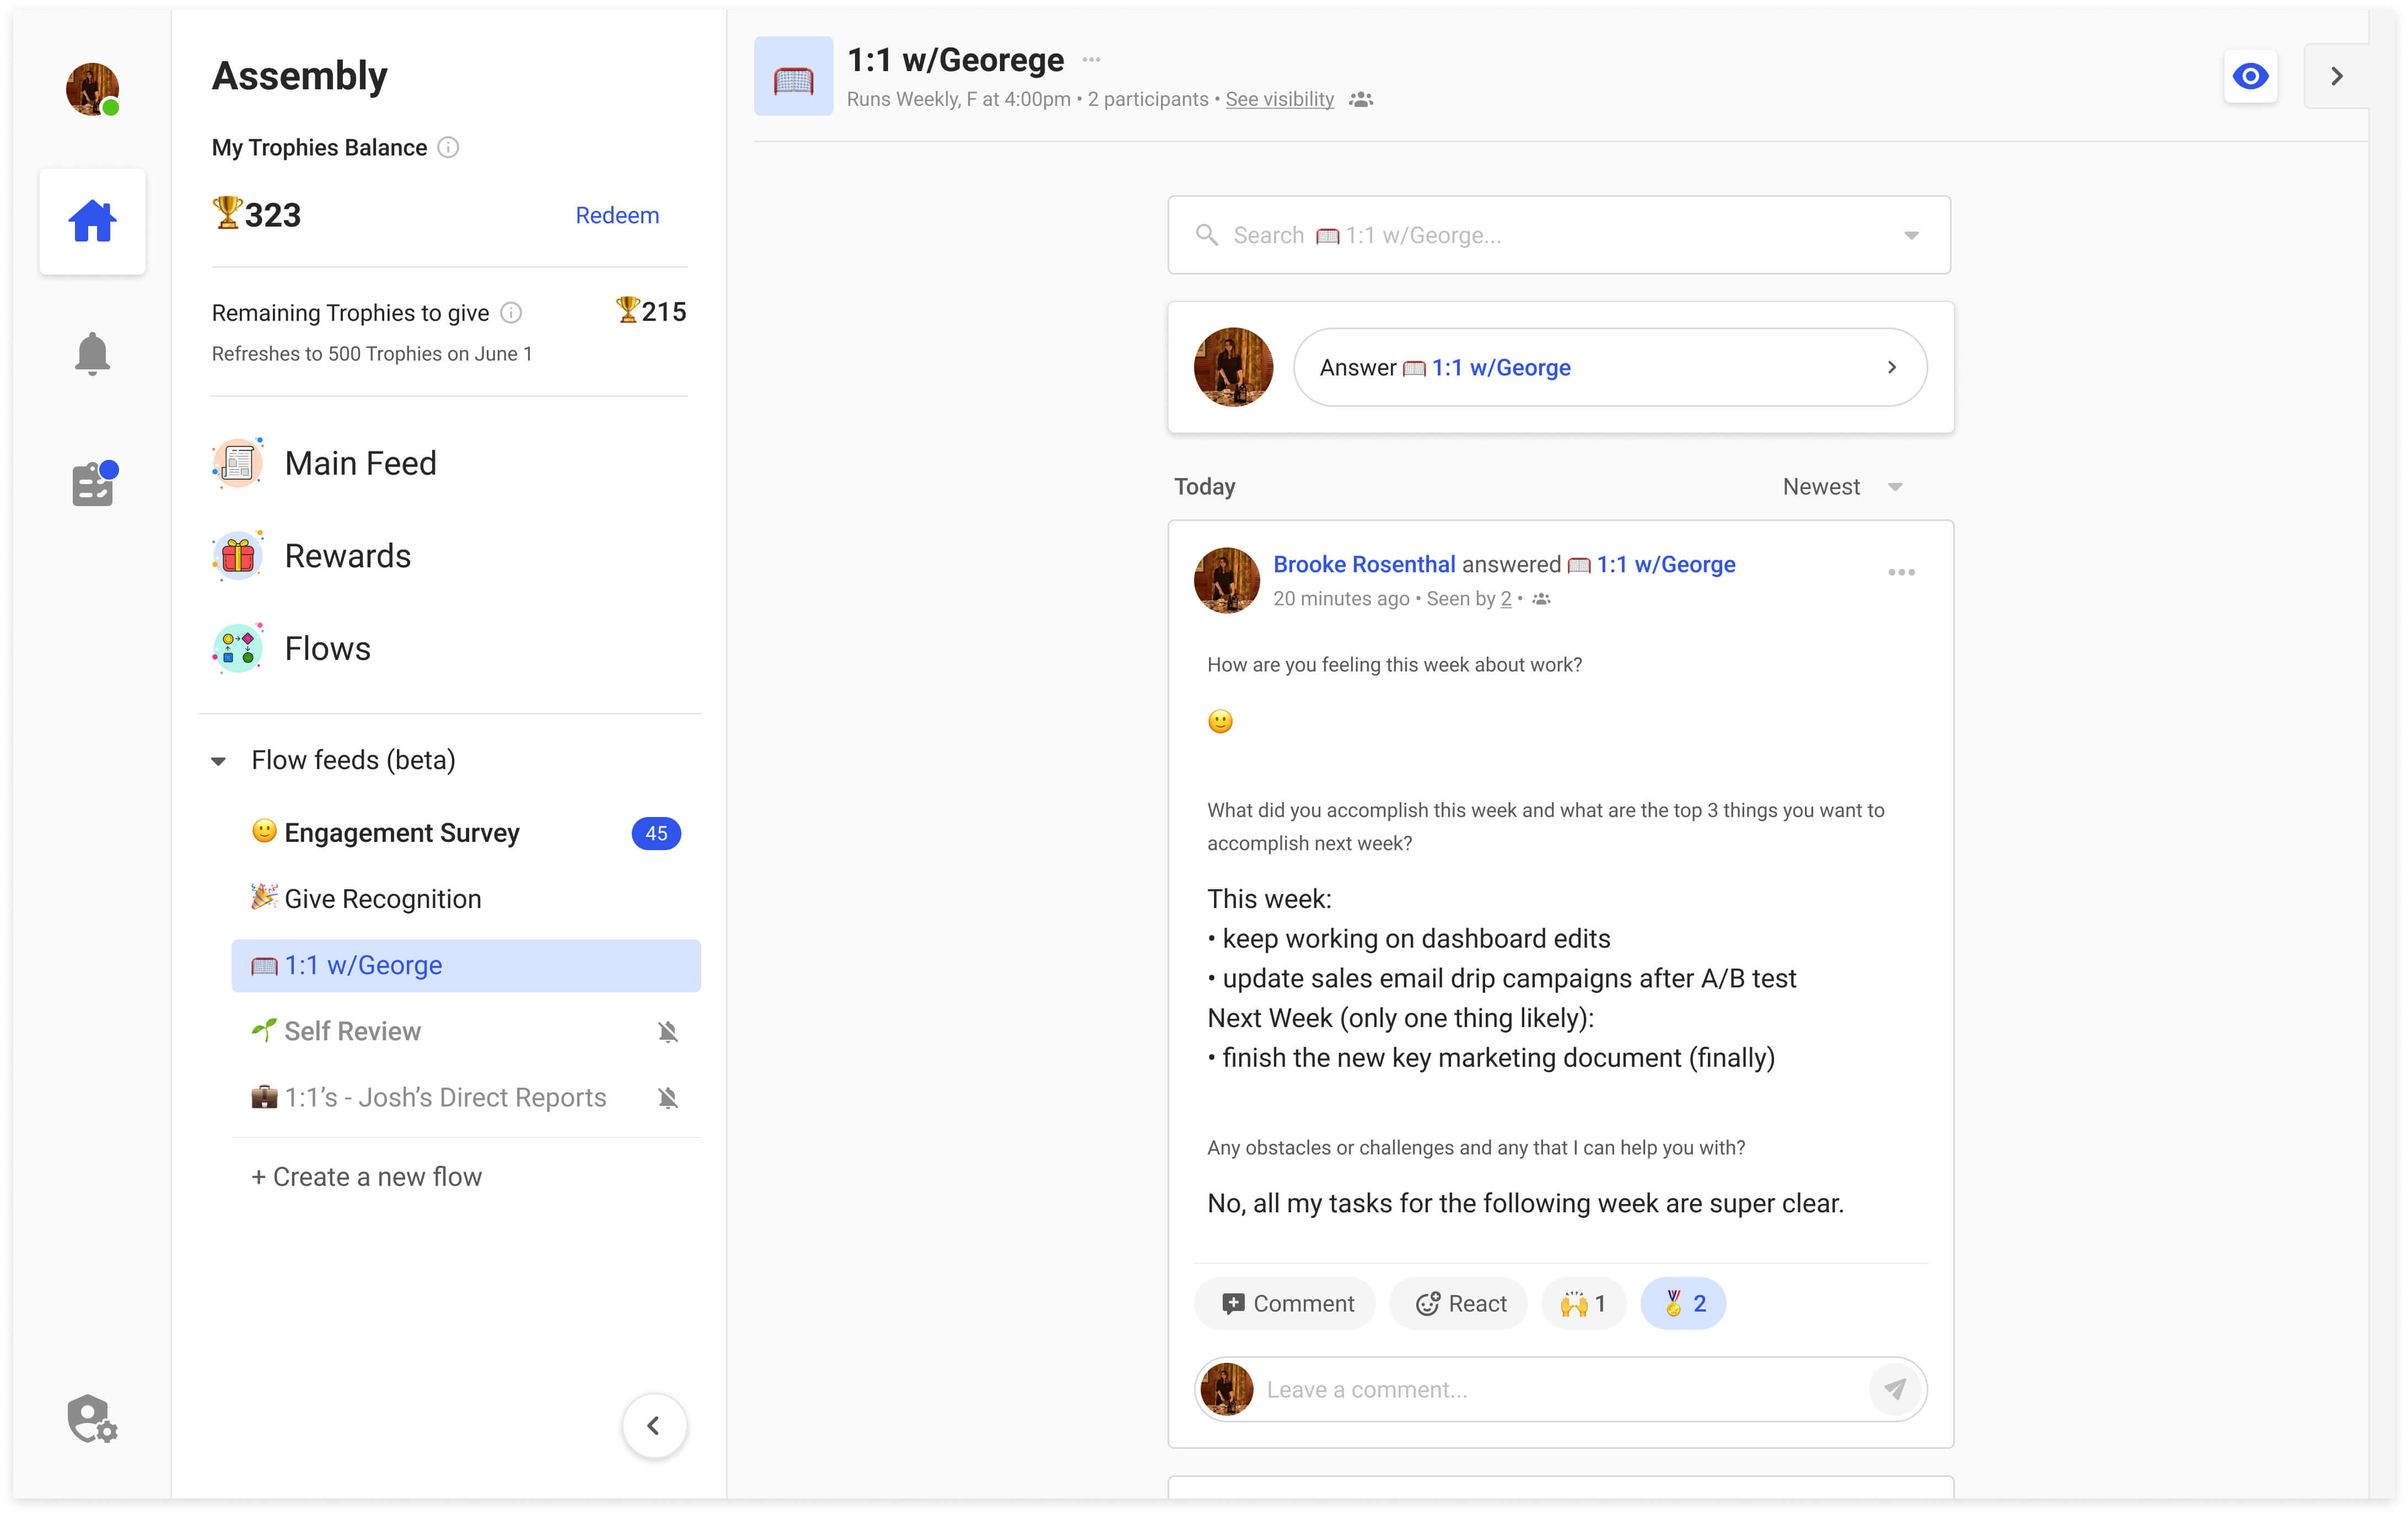
Task: Open profile avatar at top of left rail
Action: 92,89
